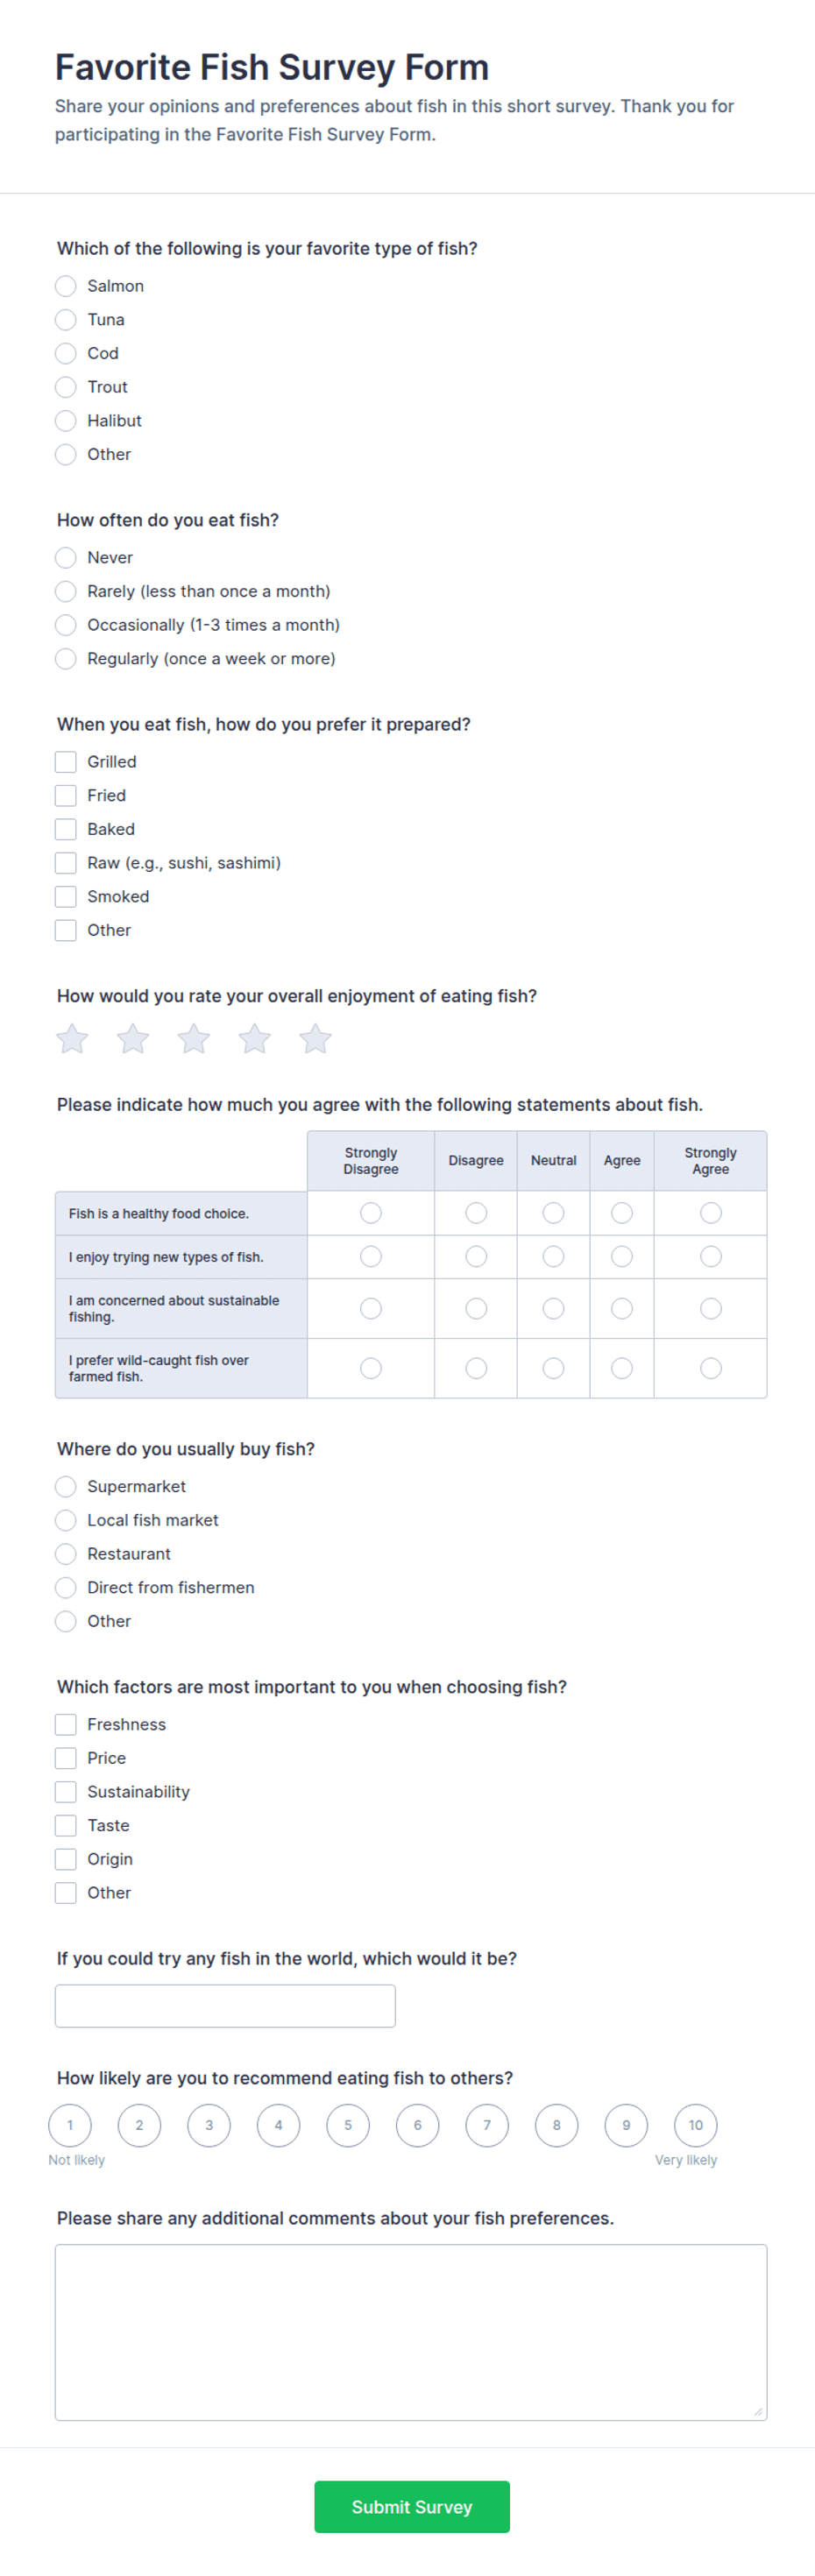Give a five star enjoyment rating
This screenshot has width=815, height=2576.
[x=315, y=1039]
